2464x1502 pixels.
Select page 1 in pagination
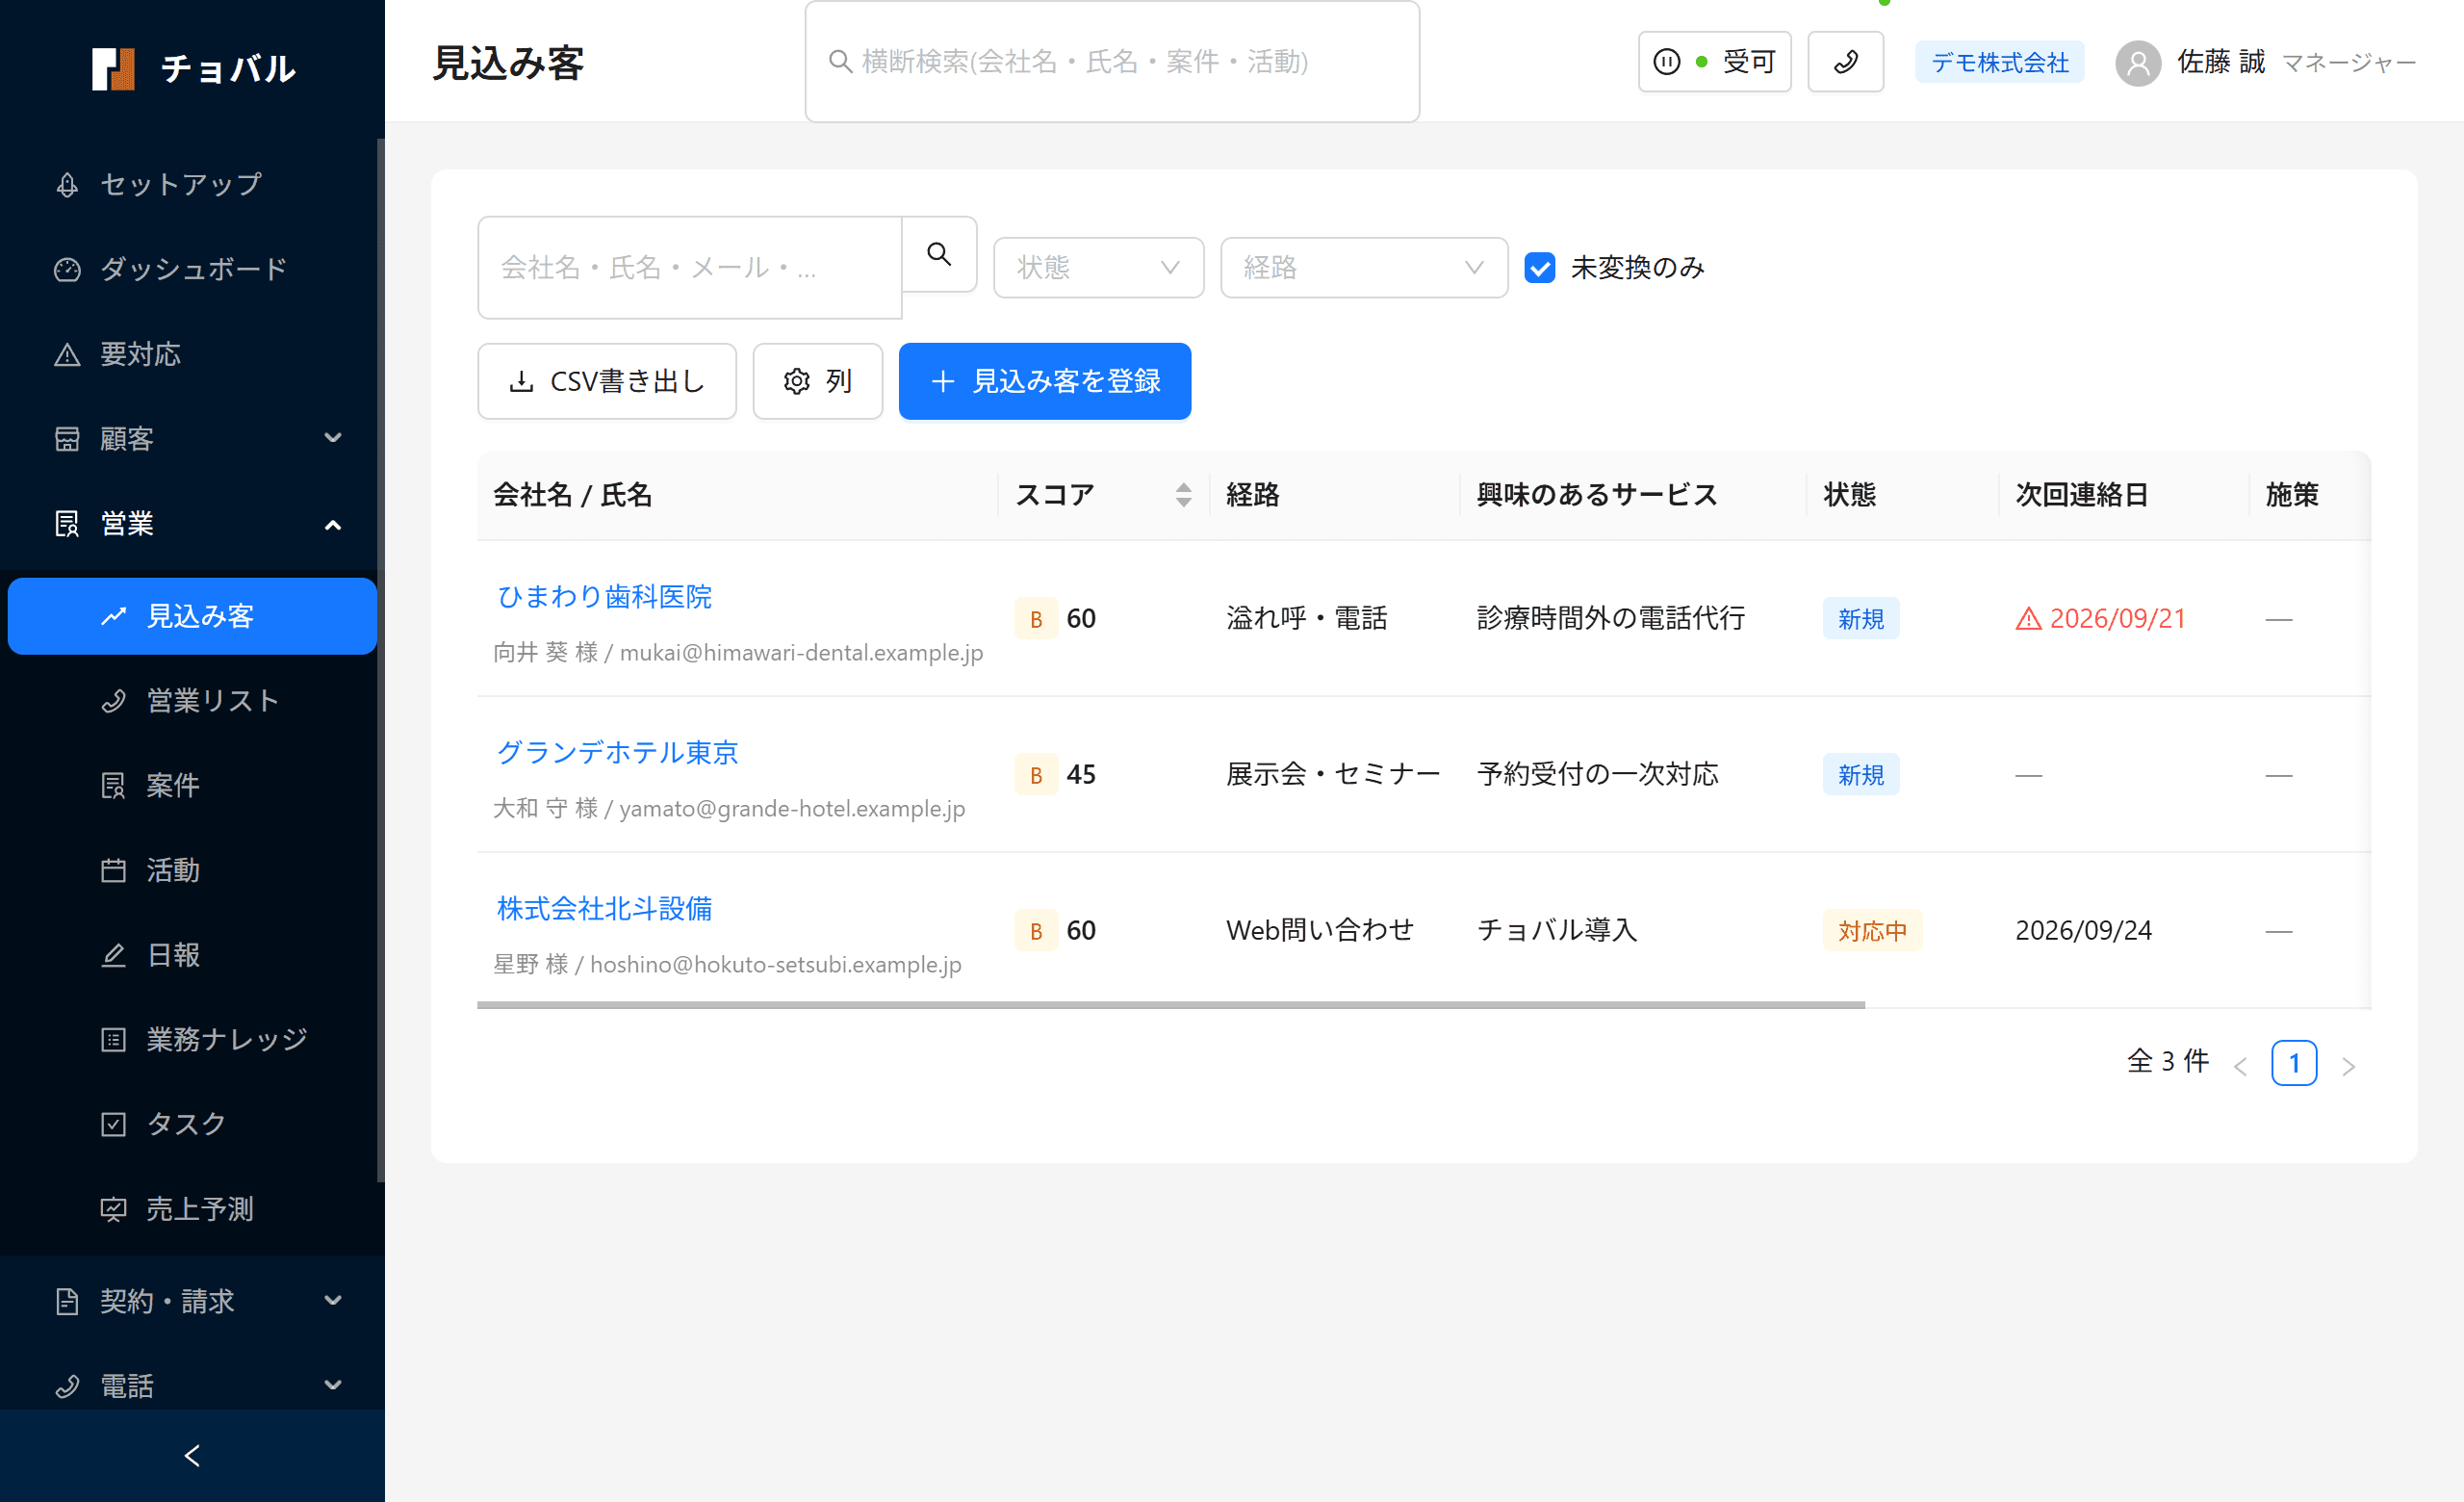point(2294,1062)
